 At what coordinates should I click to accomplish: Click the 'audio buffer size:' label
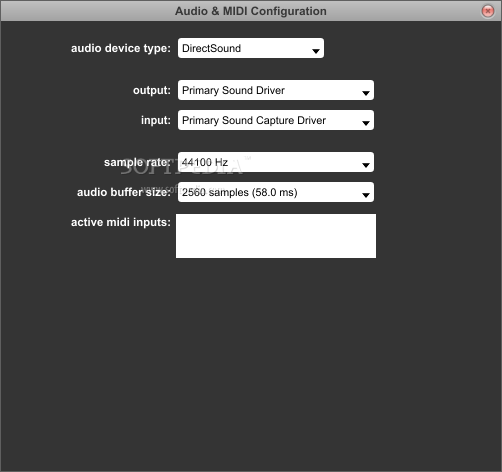point(124,192)
